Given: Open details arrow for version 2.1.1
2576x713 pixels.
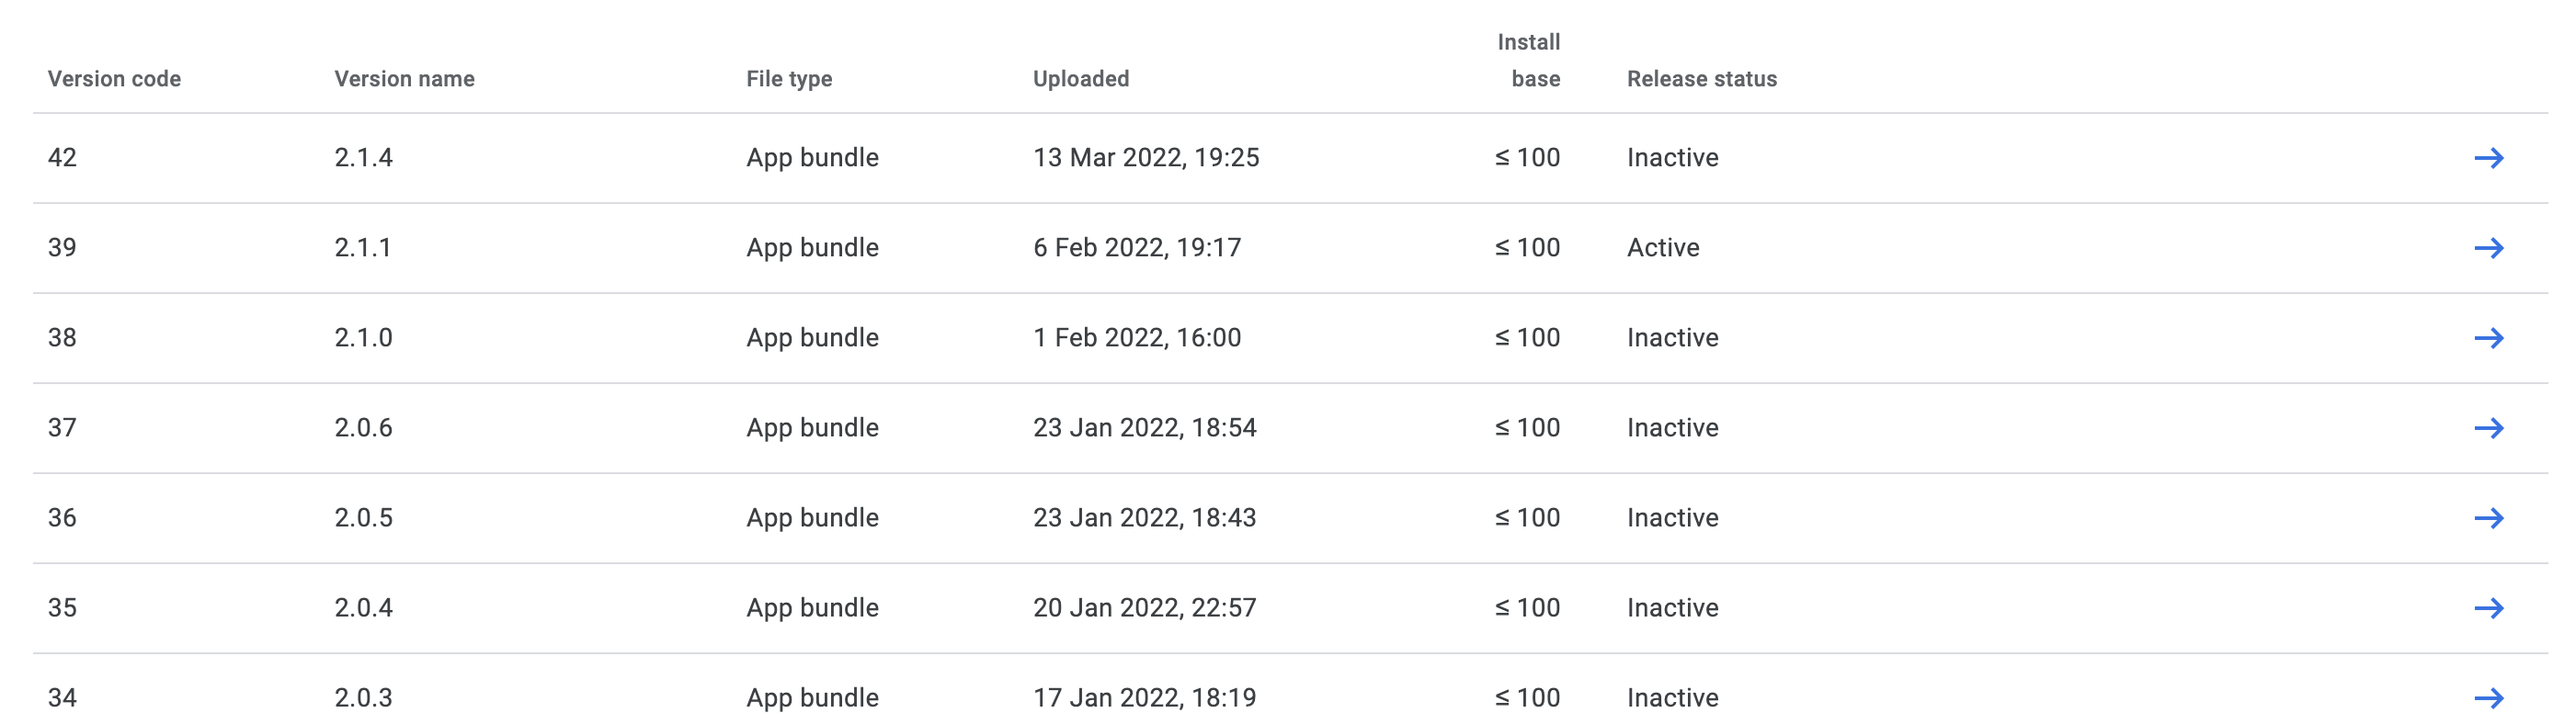Looking at the screenshot, I should click(2488, 248).
